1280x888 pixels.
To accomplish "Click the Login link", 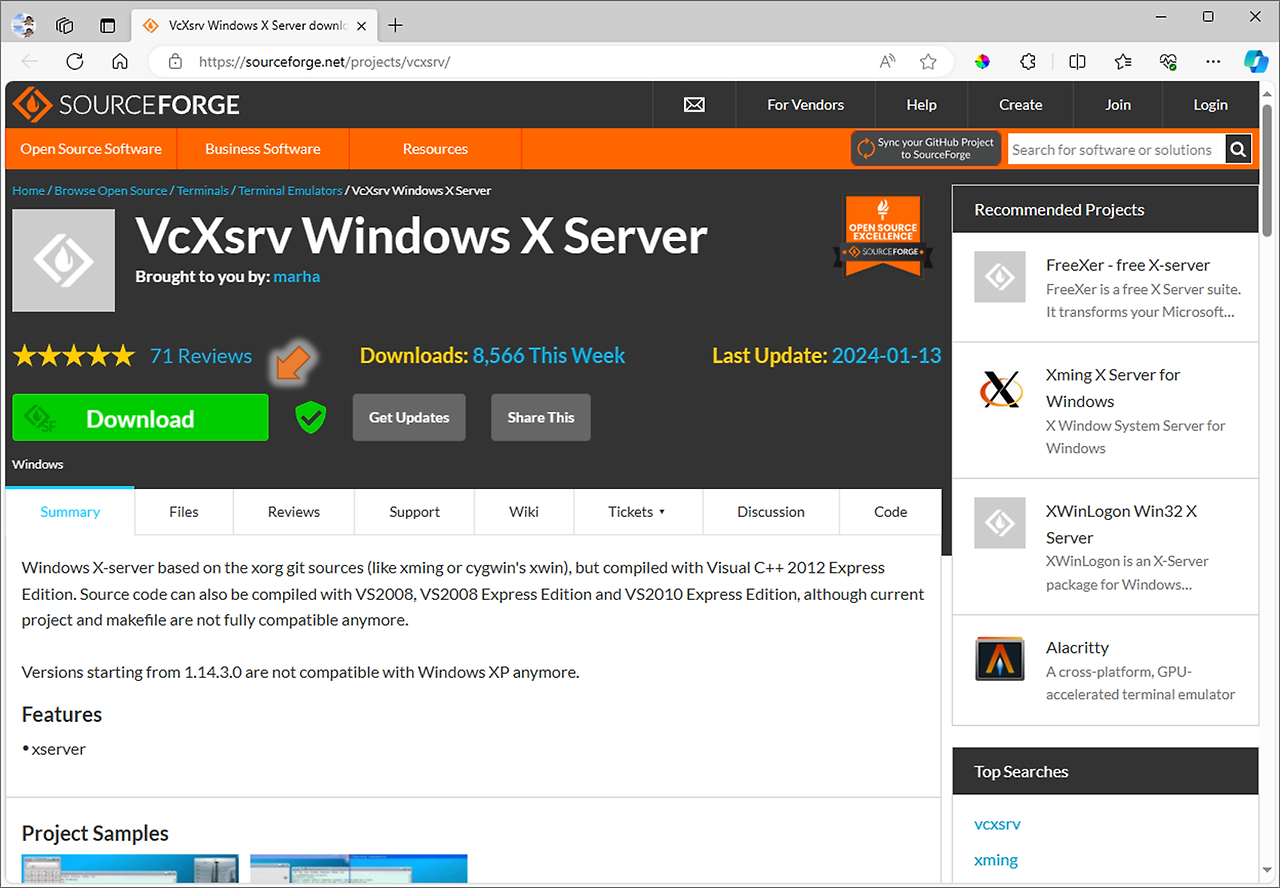I will click(1210, 104).
